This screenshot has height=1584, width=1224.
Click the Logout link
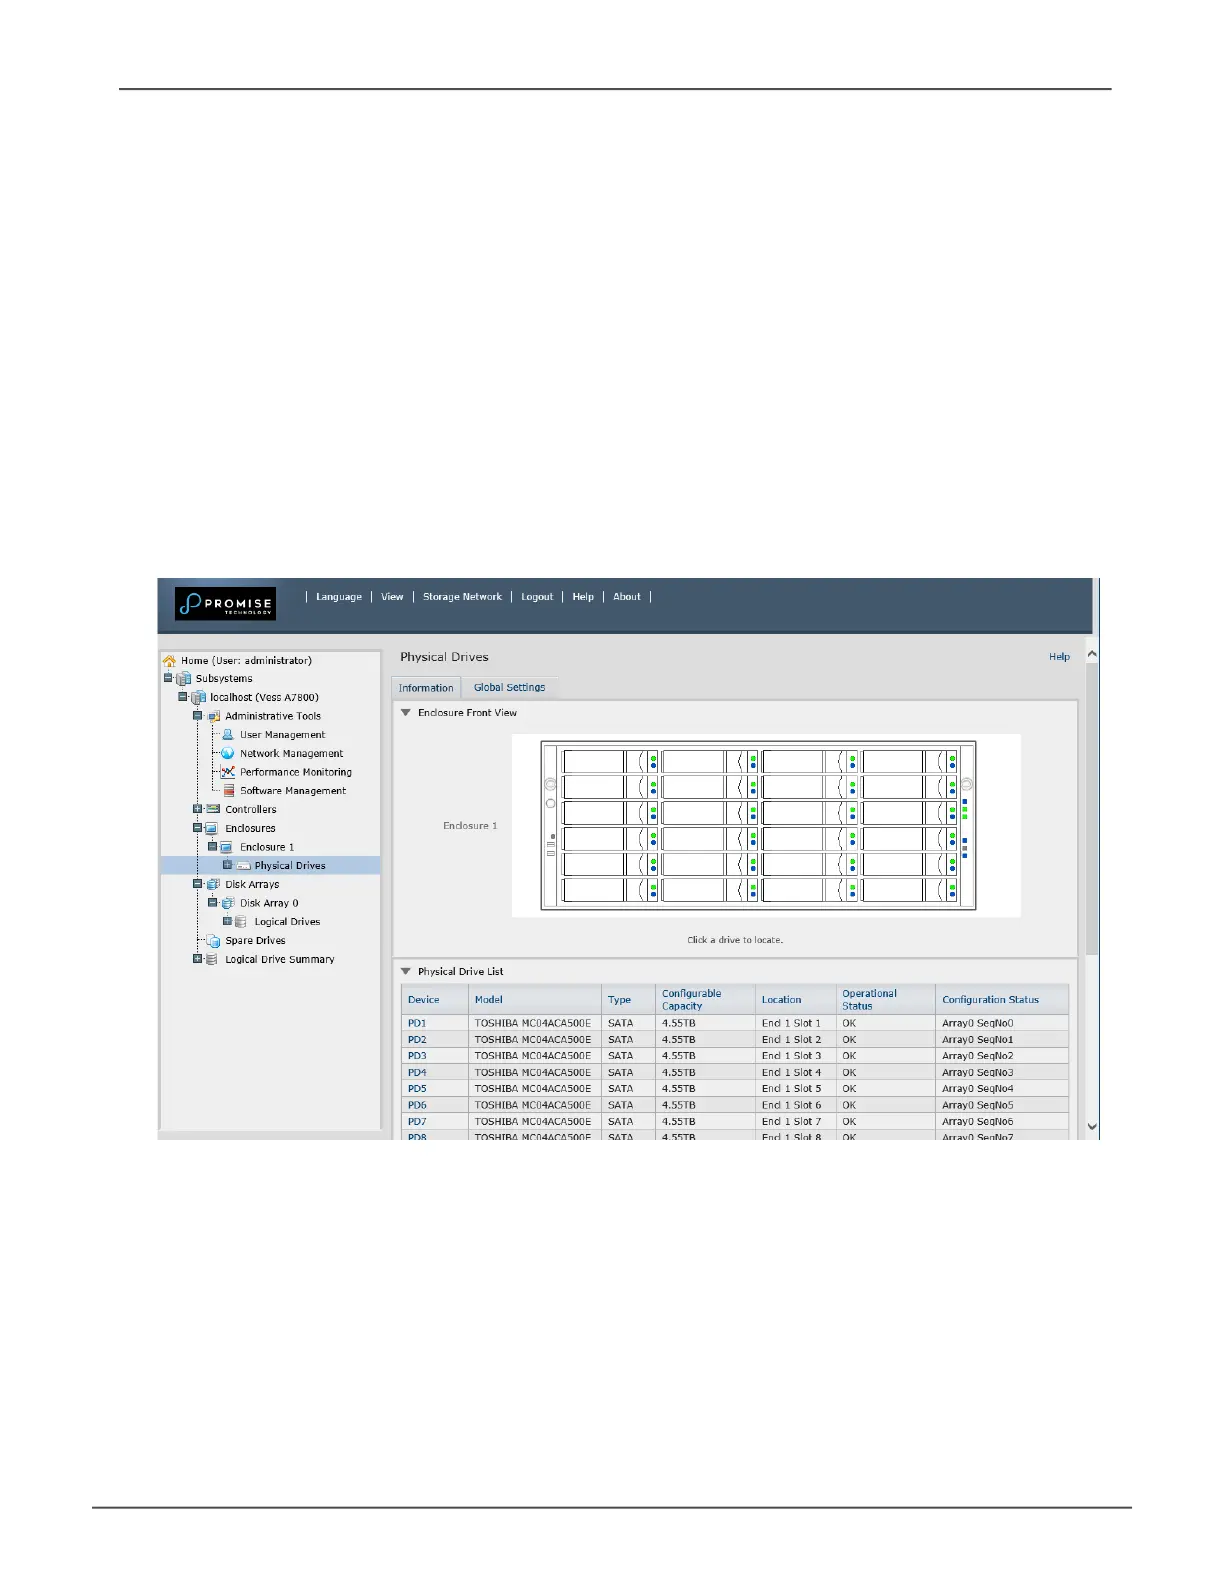click(x=537, y=597)
